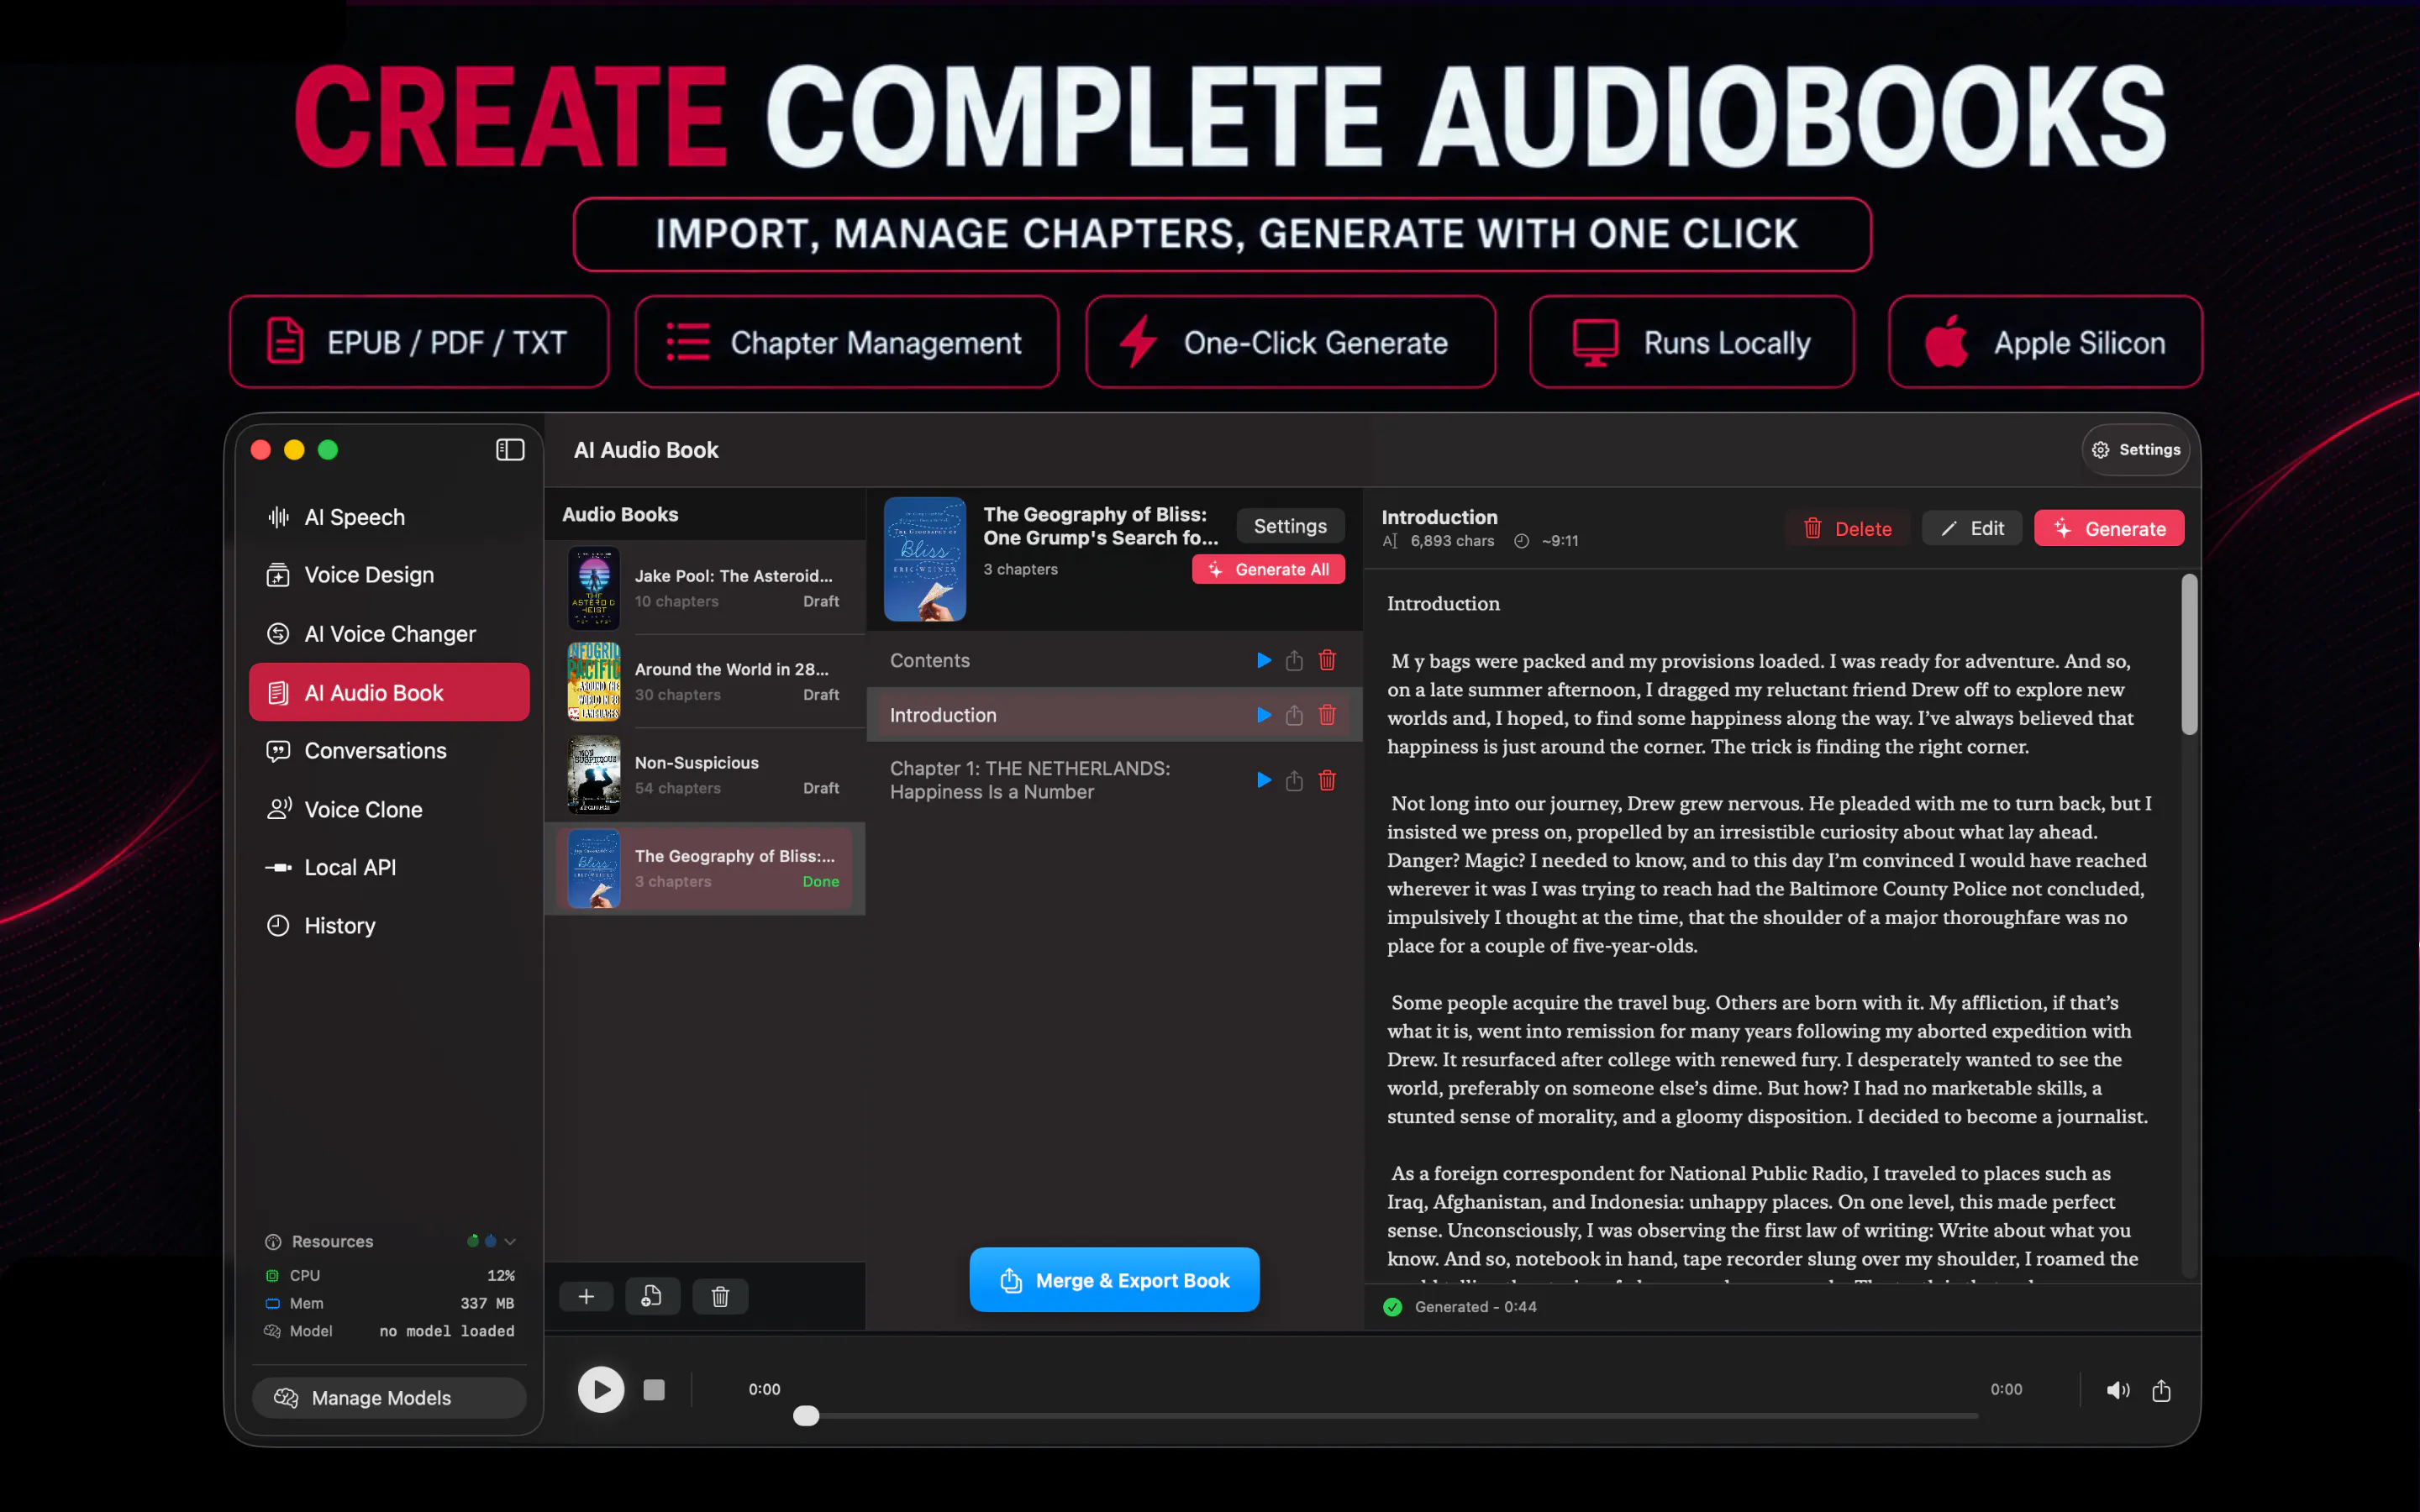Click the Mem usage indicator

point(389,1303)
